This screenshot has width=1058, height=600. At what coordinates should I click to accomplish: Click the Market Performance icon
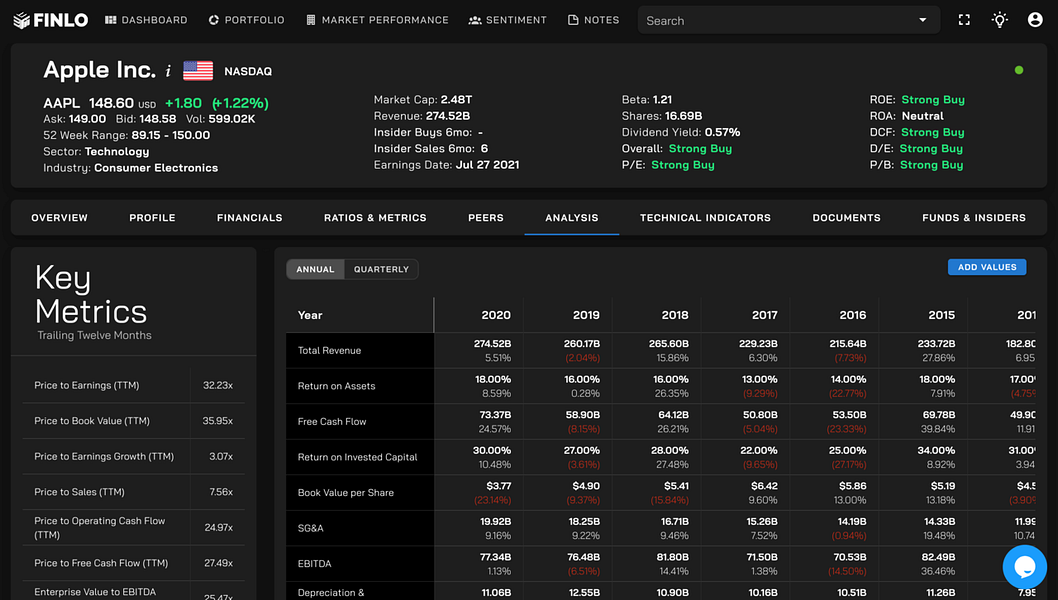311,20
